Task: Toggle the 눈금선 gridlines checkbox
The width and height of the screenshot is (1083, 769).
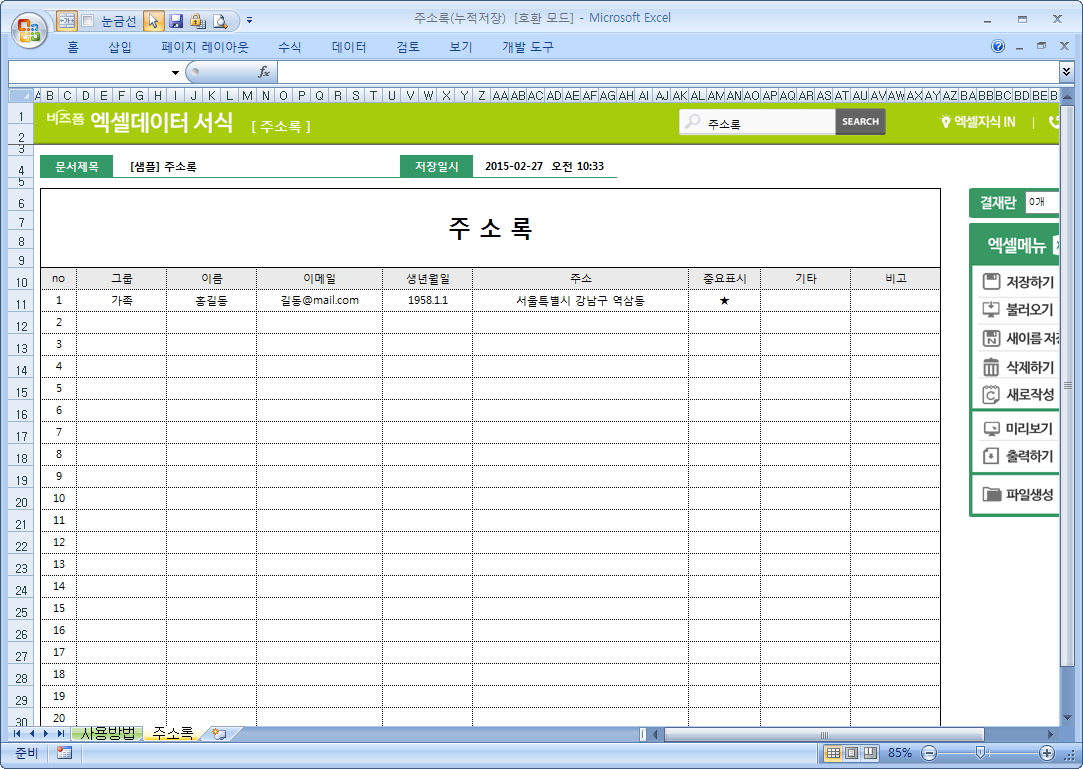Action: point(88,21)
